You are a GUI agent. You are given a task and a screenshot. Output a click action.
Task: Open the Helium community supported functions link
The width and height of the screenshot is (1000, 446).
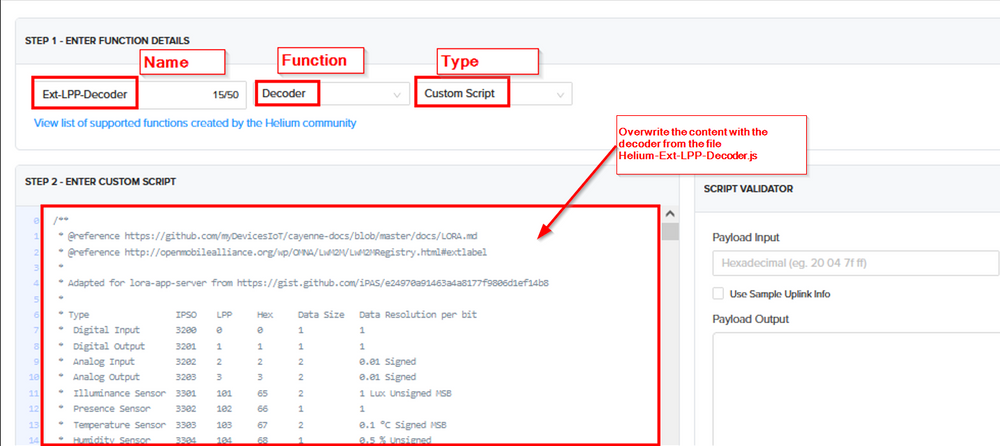pos(195,123)
